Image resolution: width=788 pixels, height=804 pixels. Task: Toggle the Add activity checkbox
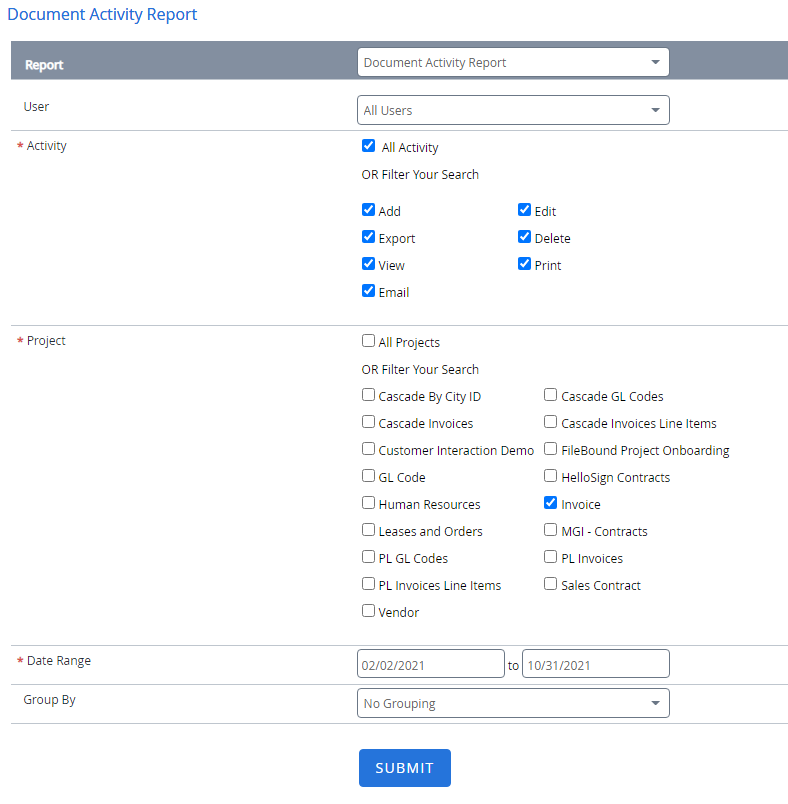coord(369,210)
